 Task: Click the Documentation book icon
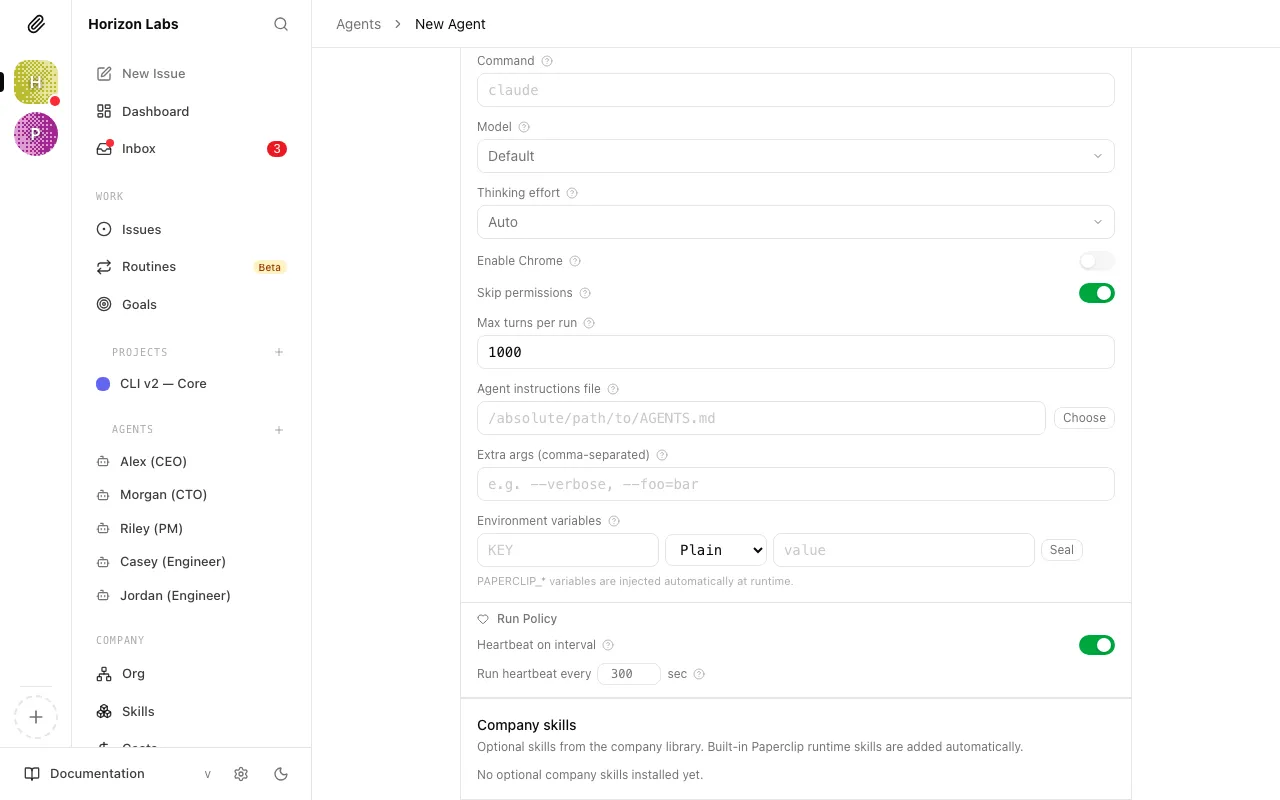[32, 774]
